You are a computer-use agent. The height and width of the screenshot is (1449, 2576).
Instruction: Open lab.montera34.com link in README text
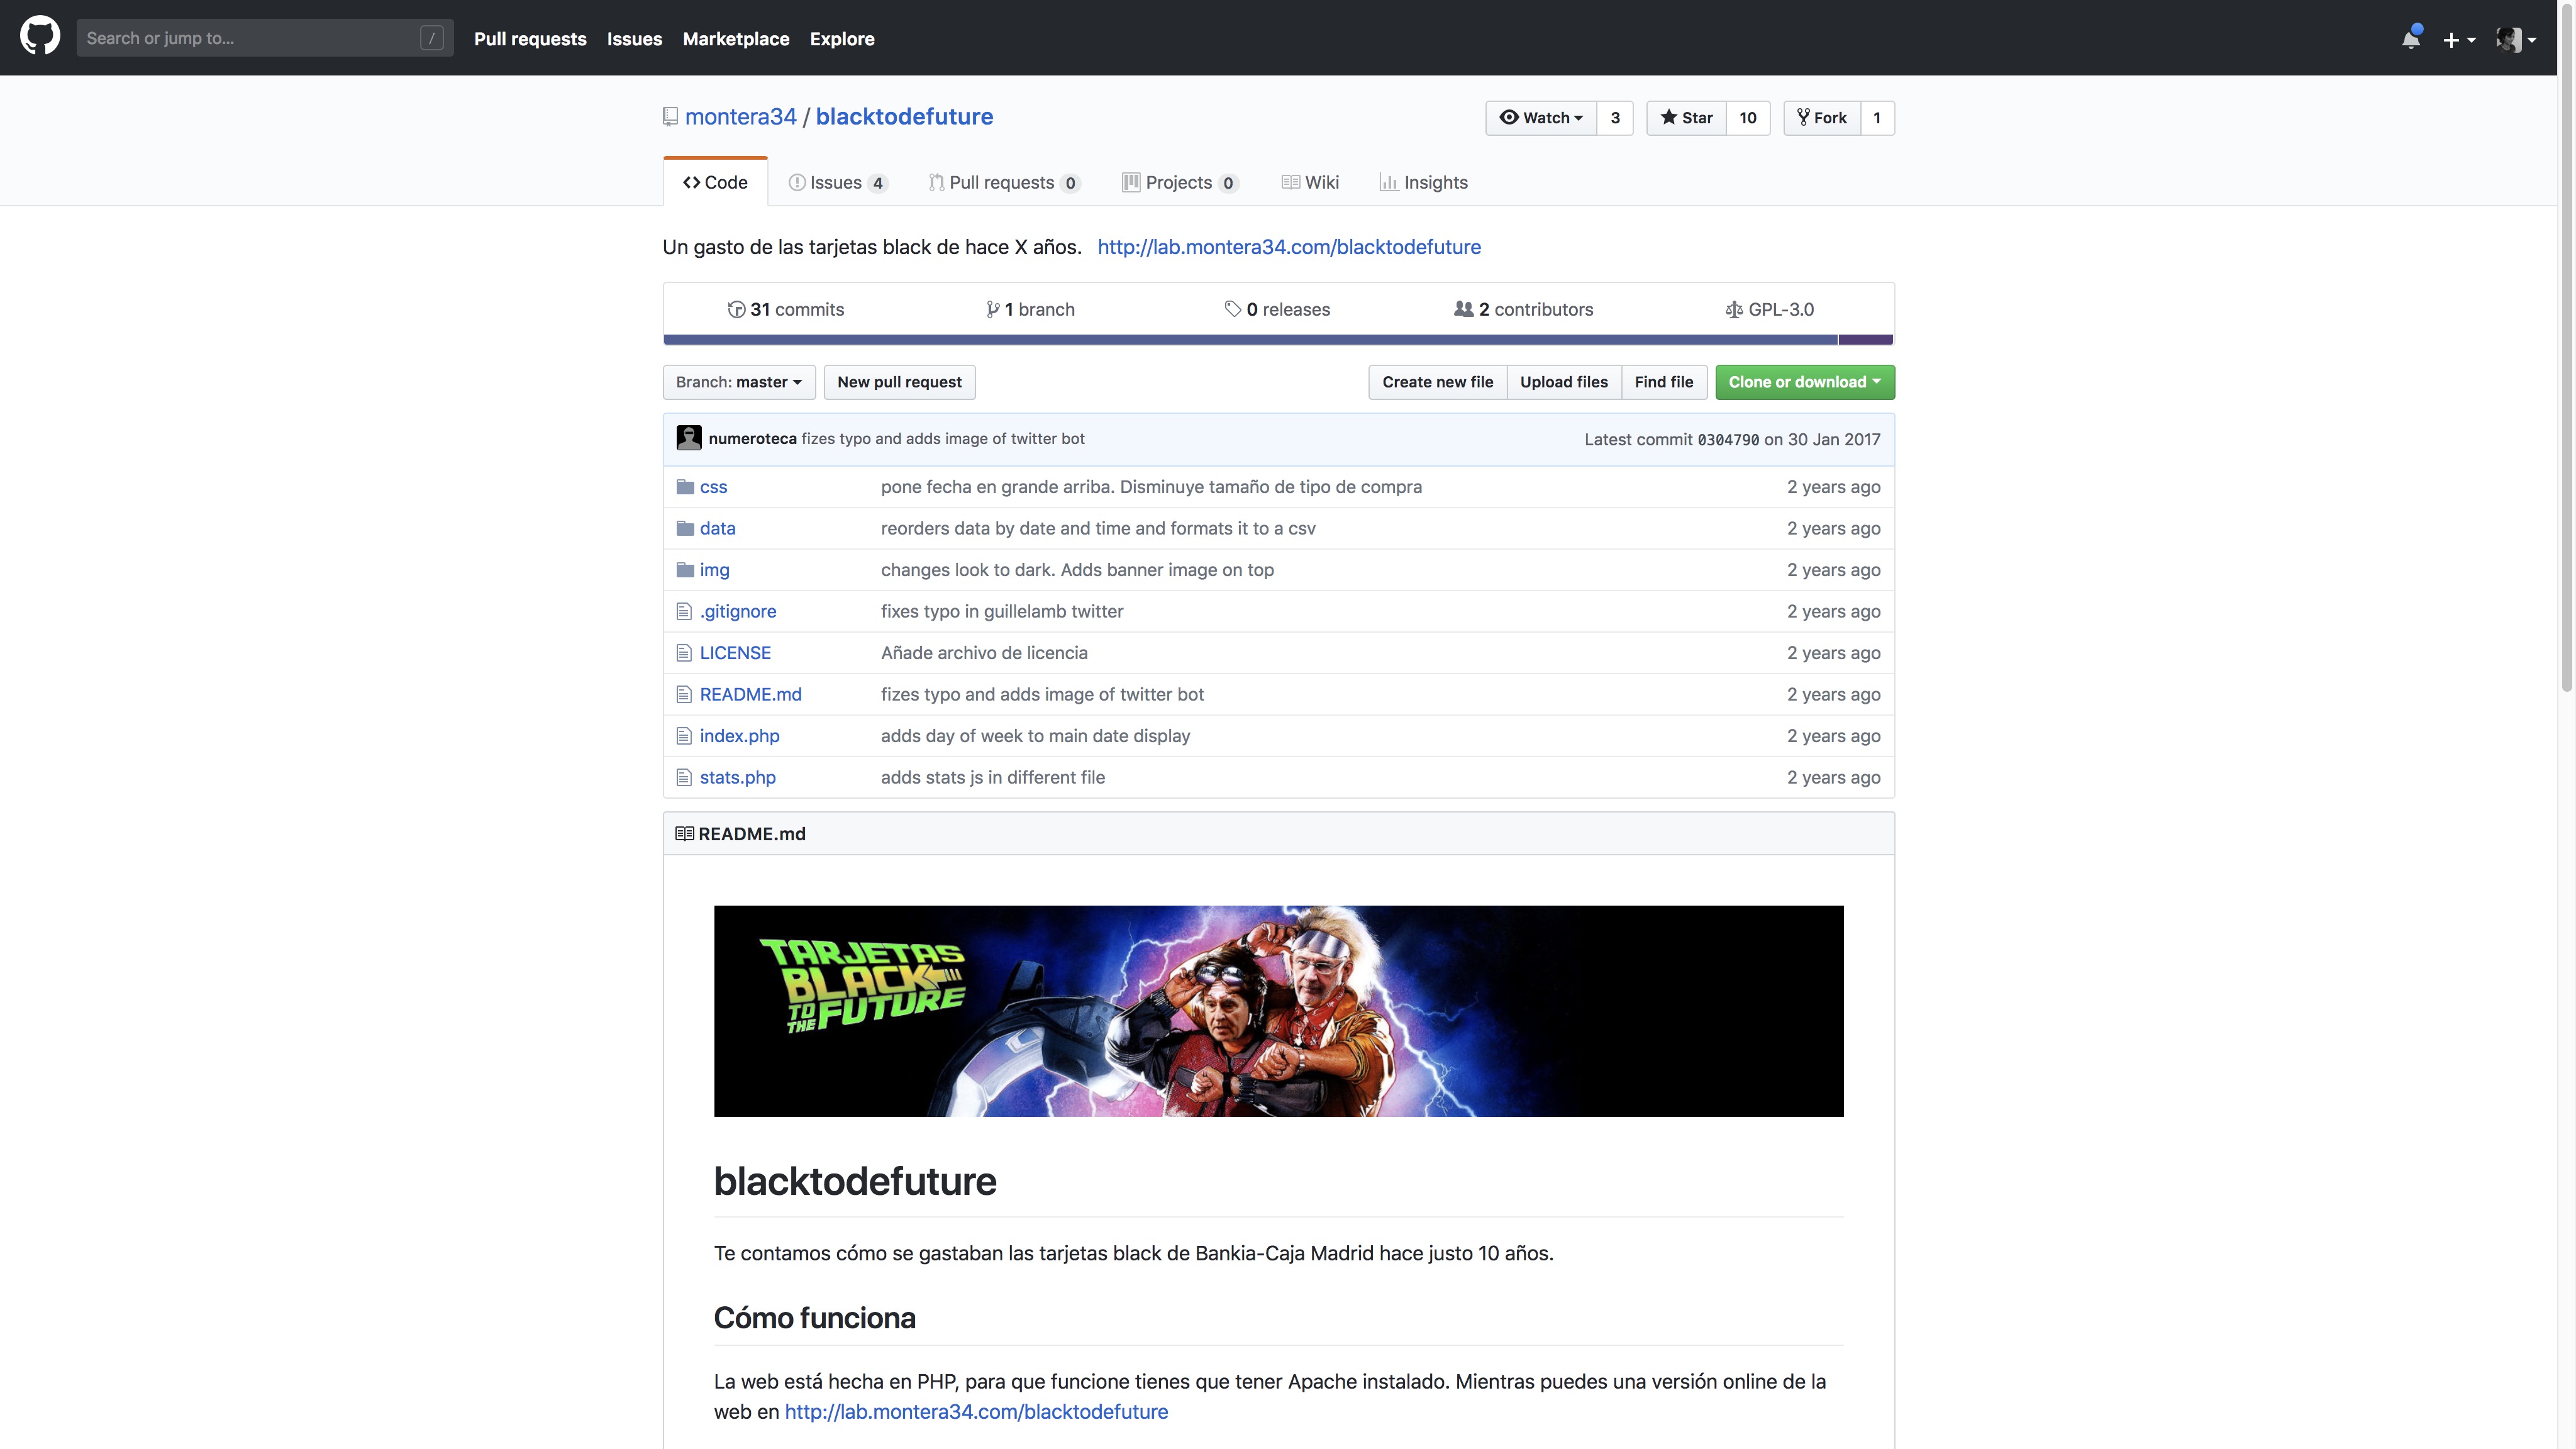coord(976,1412)
